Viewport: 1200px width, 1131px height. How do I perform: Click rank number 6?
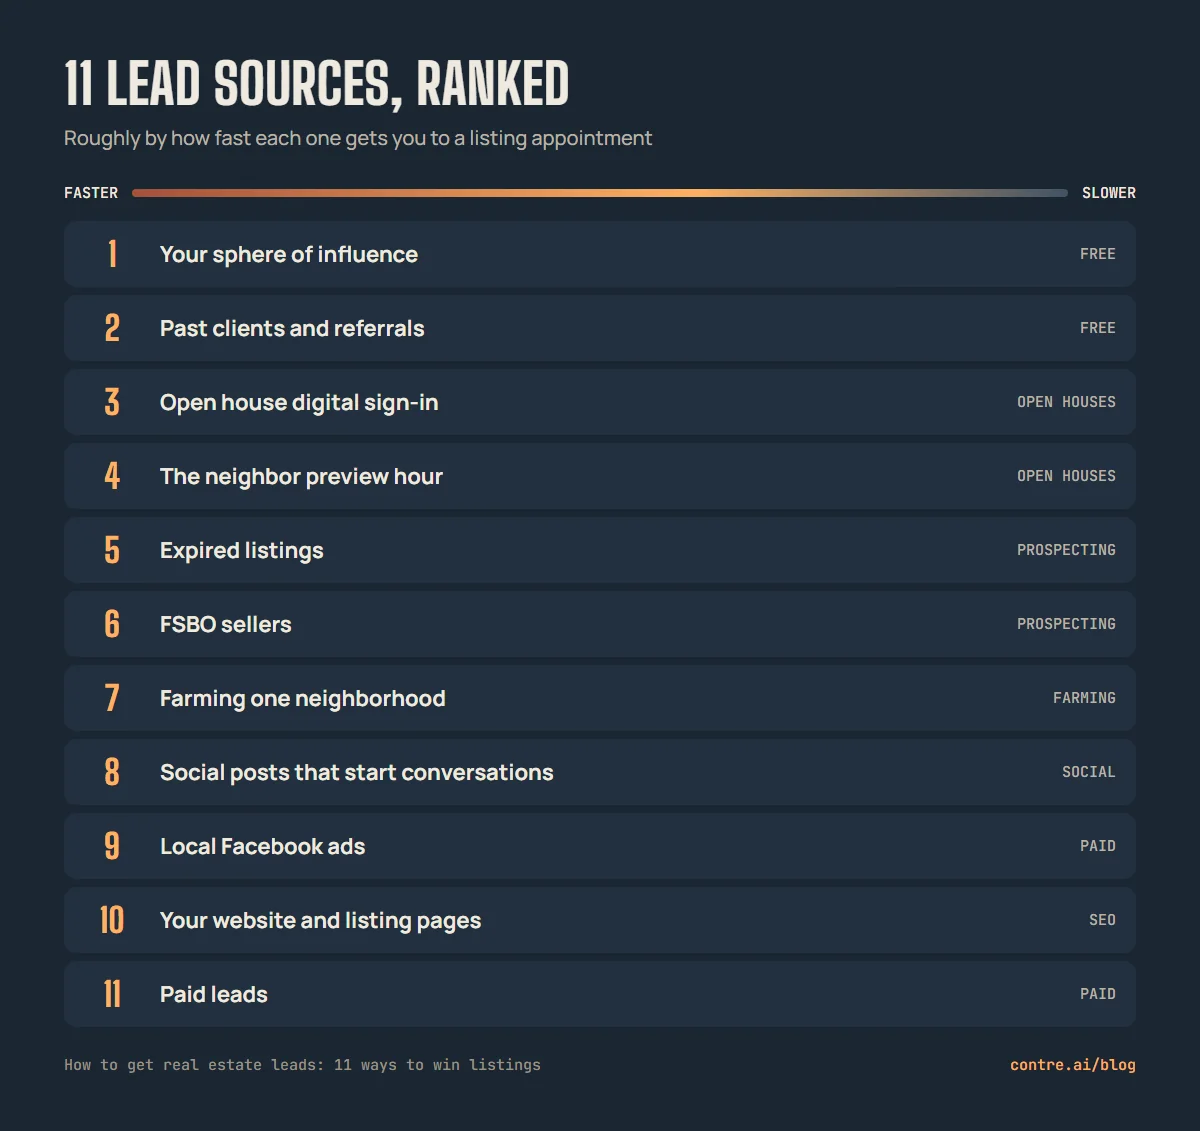pyautogui.click(x=112, y=624)
